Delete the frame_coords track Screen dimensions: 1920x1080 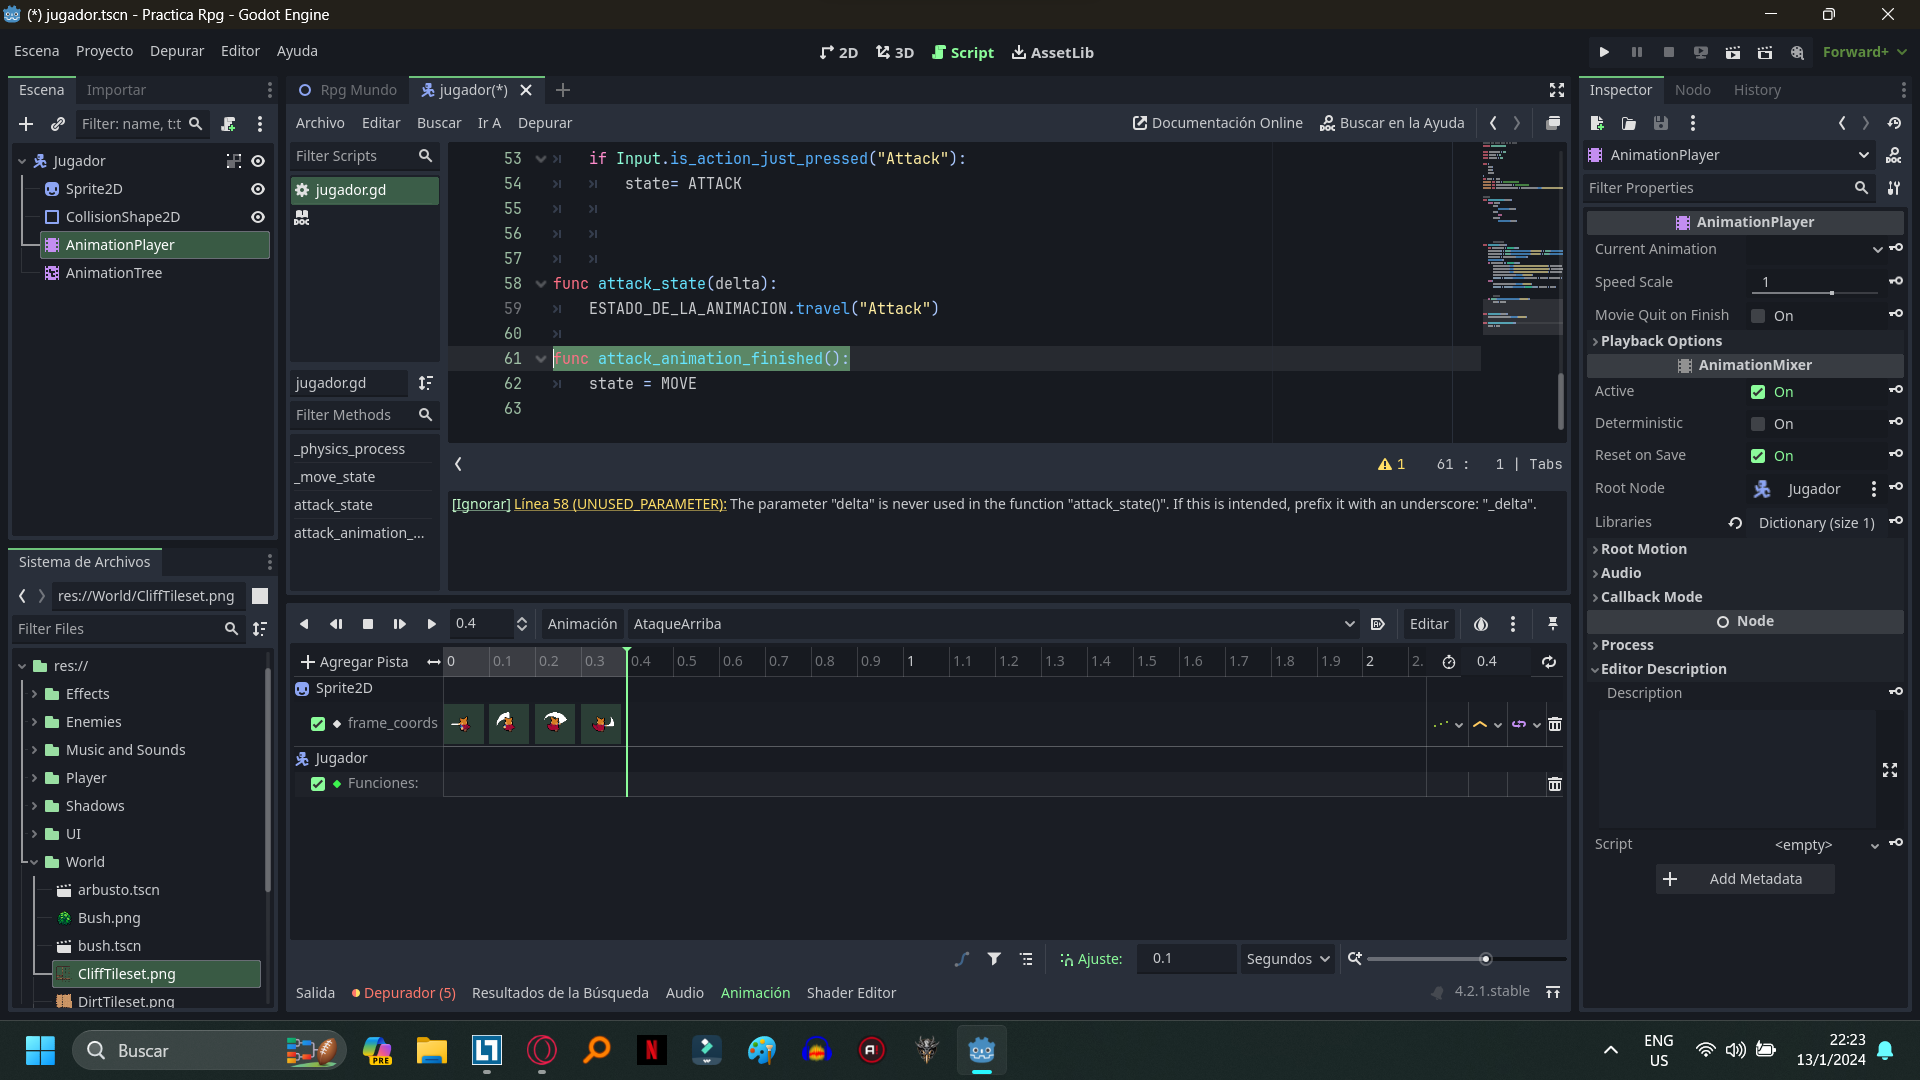pyautogui.click(x=1554, y=724)
